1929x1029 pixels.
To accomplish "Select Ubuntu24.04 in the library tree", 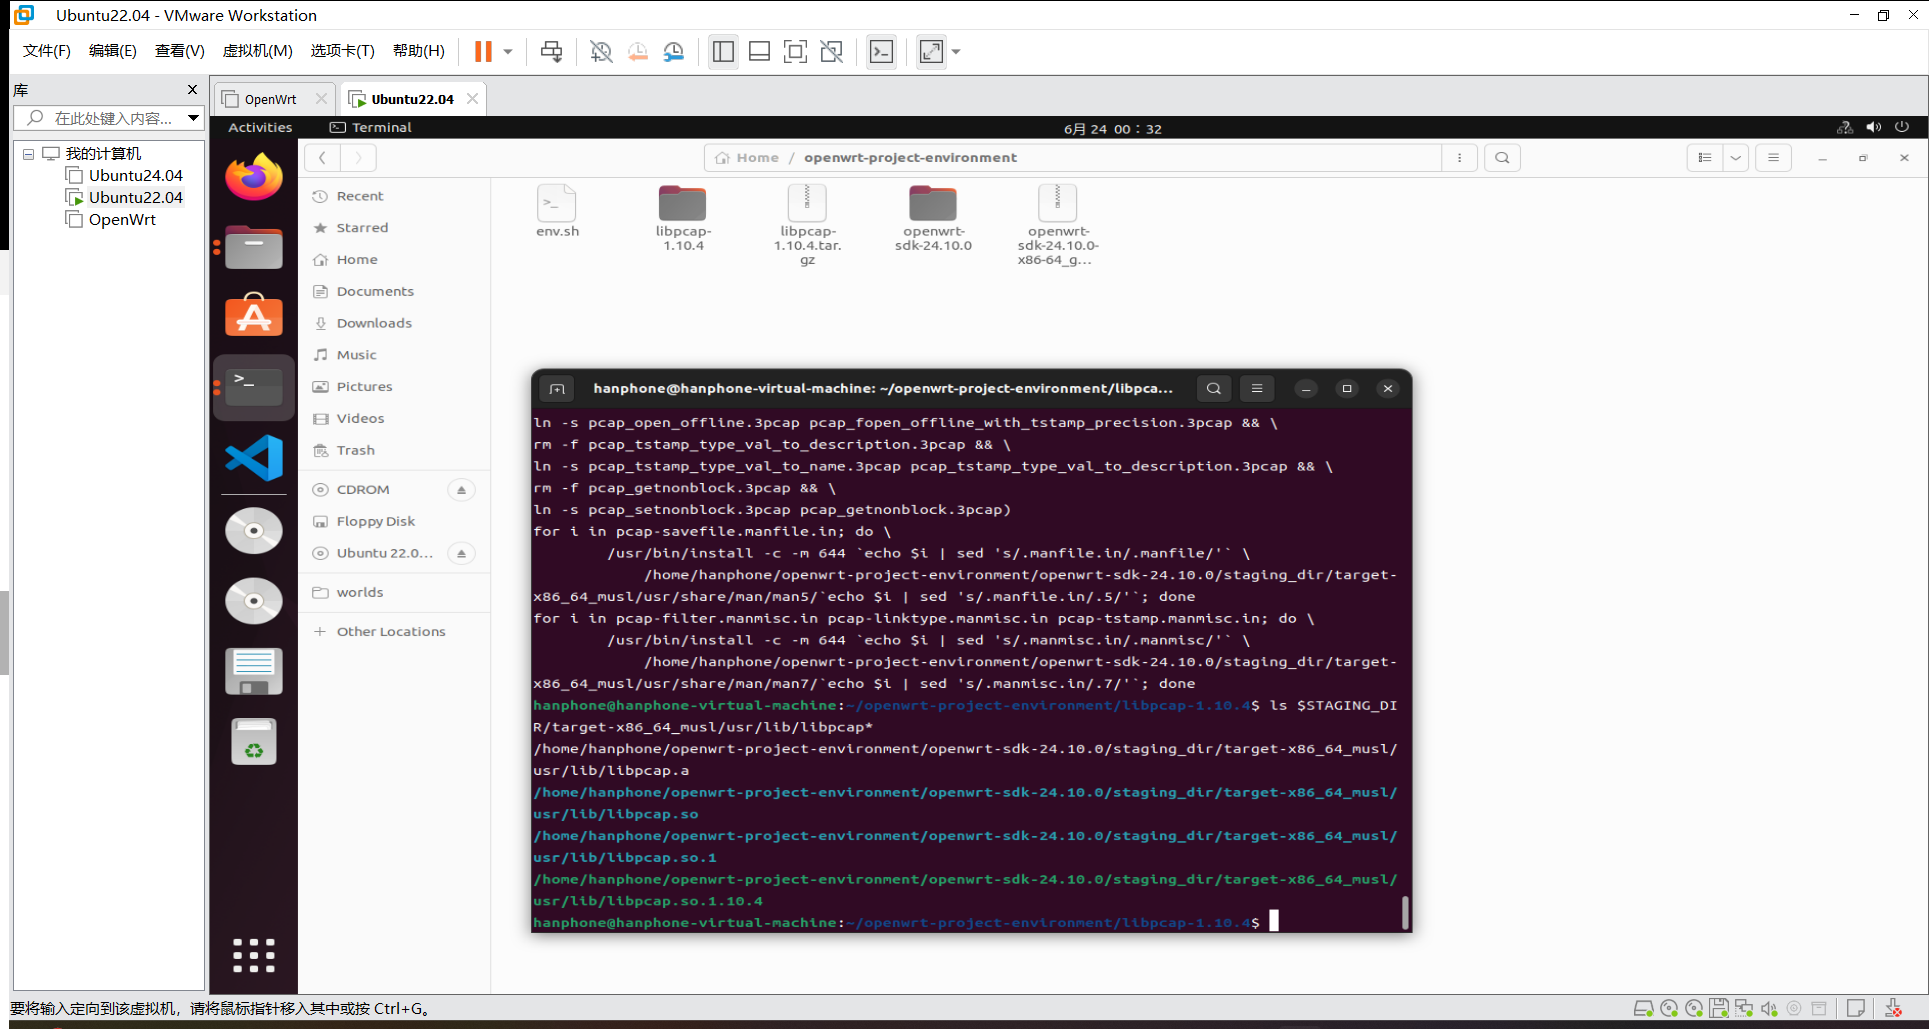I will click(x=135, y=175).
